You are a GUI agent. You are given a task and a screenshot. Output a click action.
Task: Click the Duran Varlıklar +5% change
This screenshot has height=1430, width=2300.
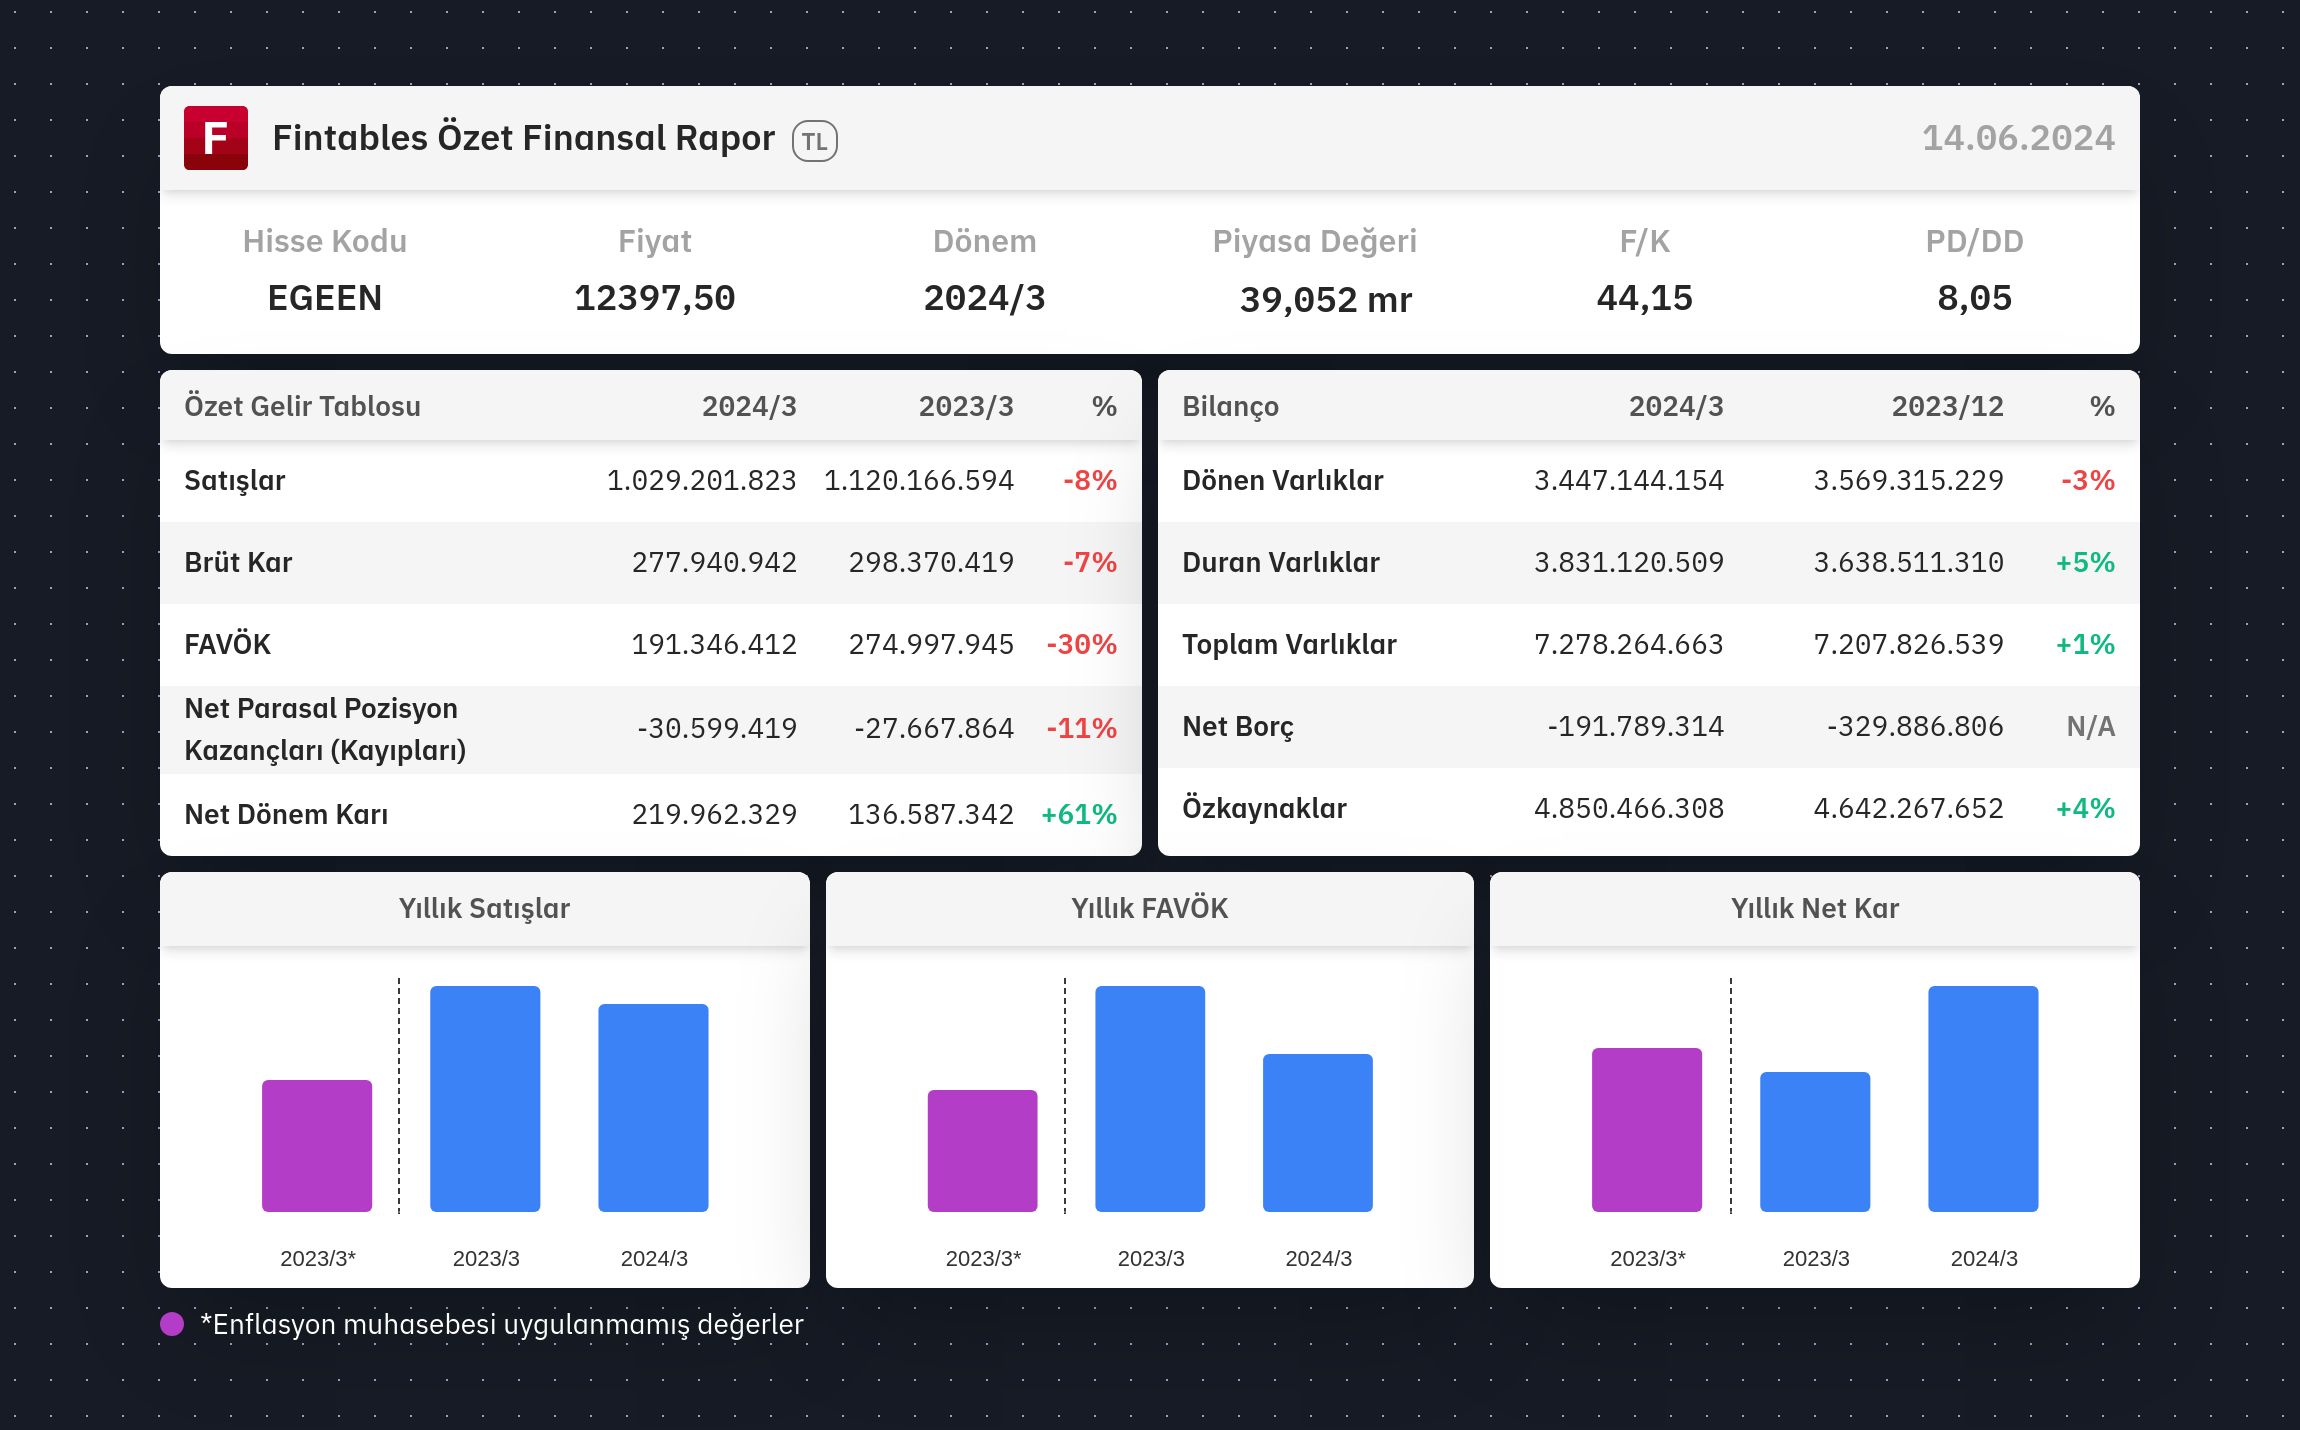coord(2085,563)
